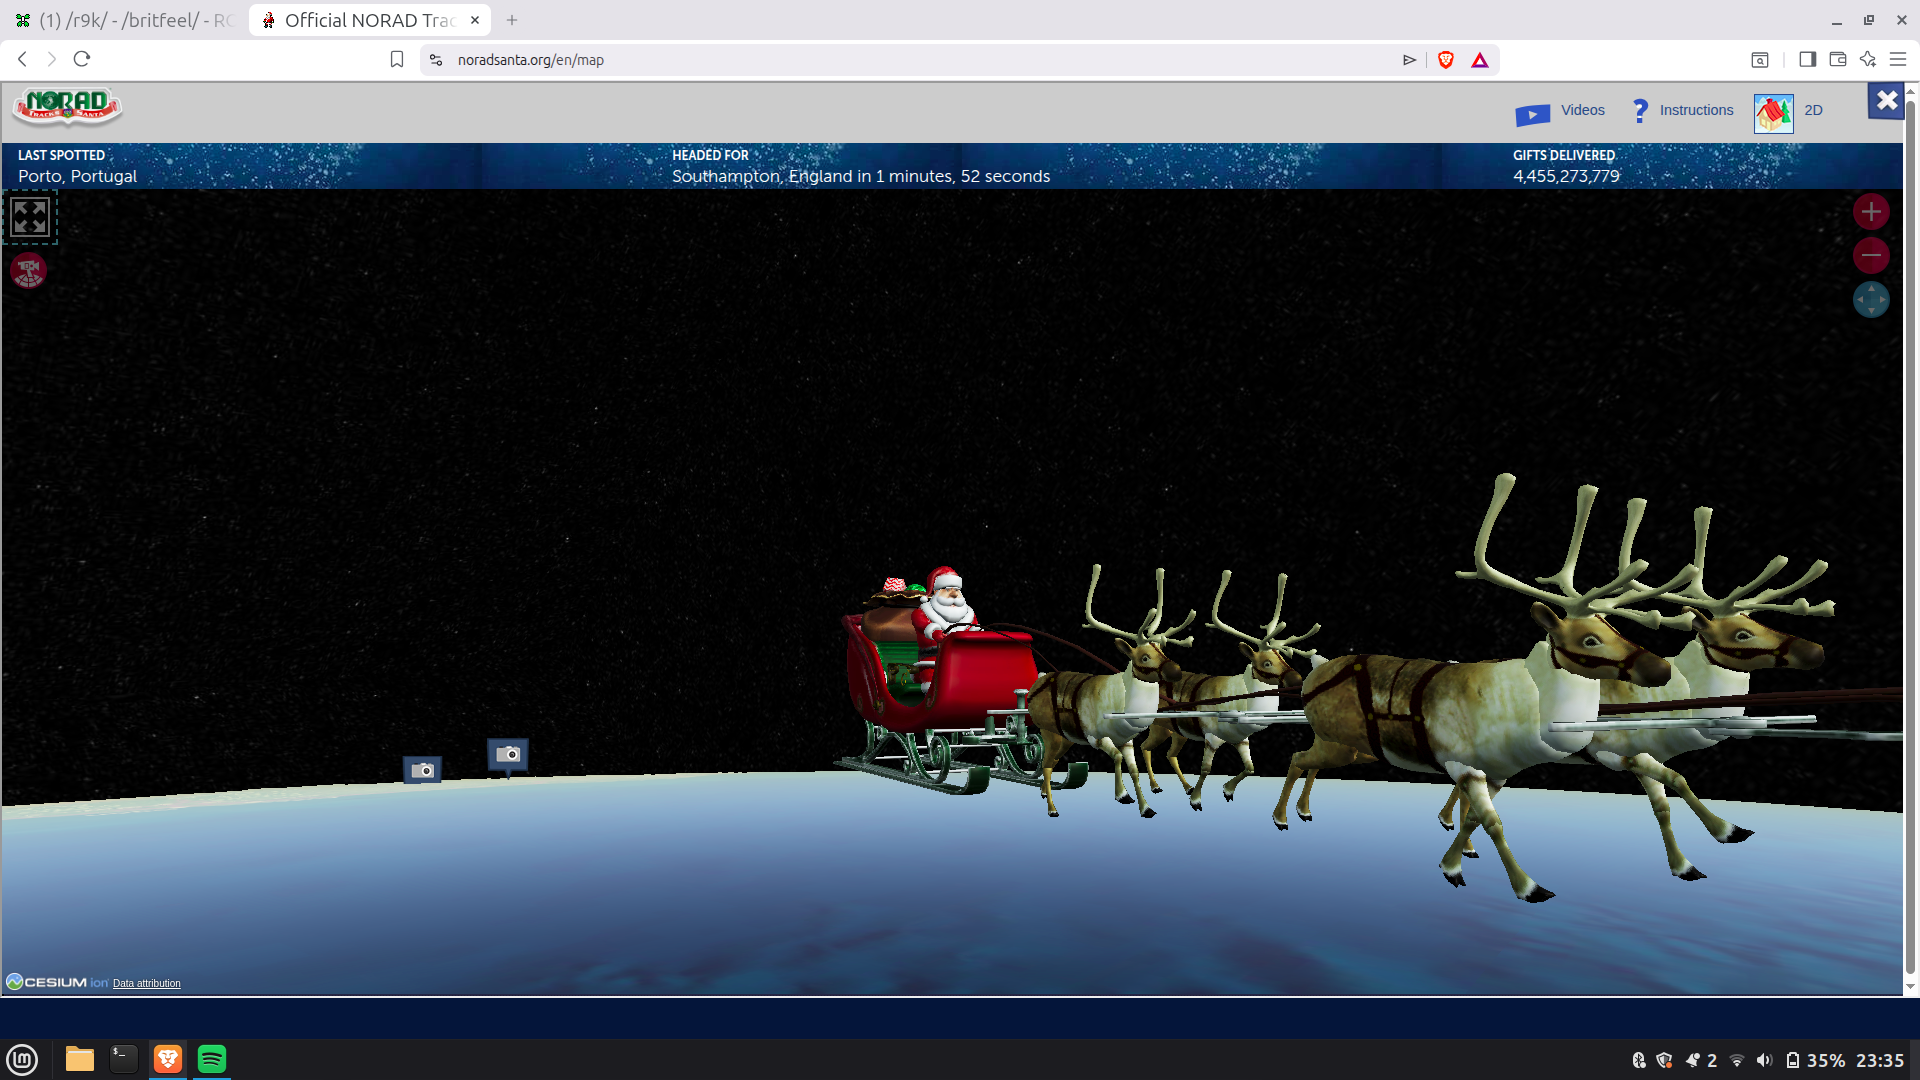Viewport: 1920px width, 1080px height.
Task: Close the map with the X button
Action: click(1886, 101)
